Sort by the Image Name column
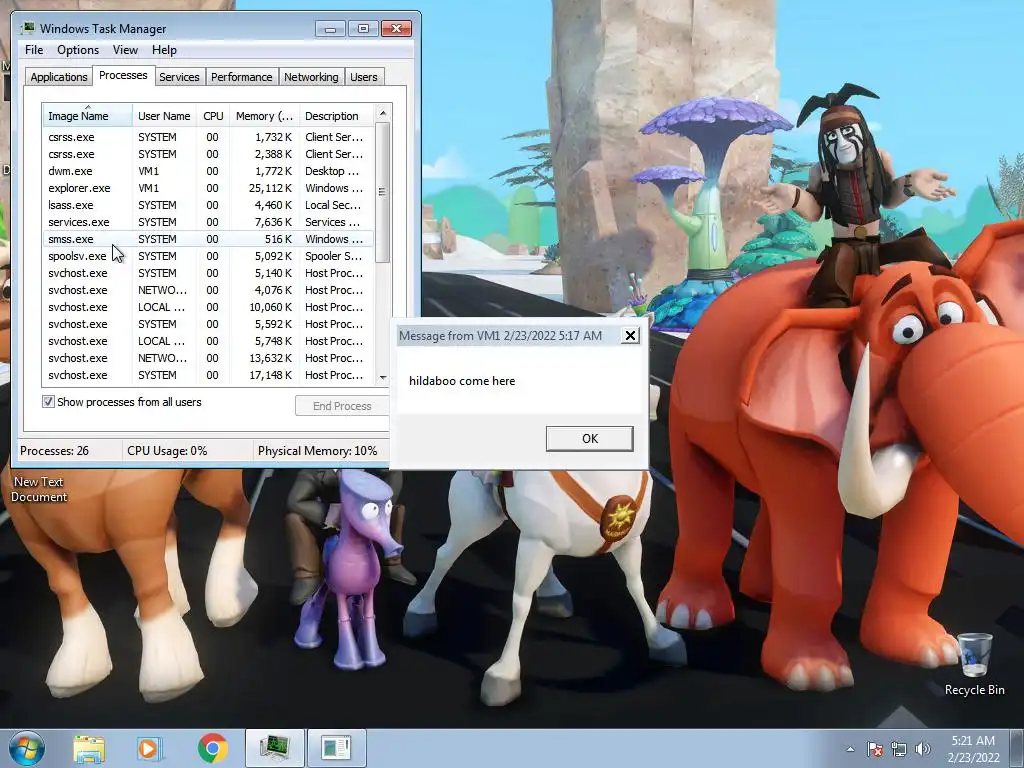The width and height of the screenshot is (1024, 768). [87, 116]
